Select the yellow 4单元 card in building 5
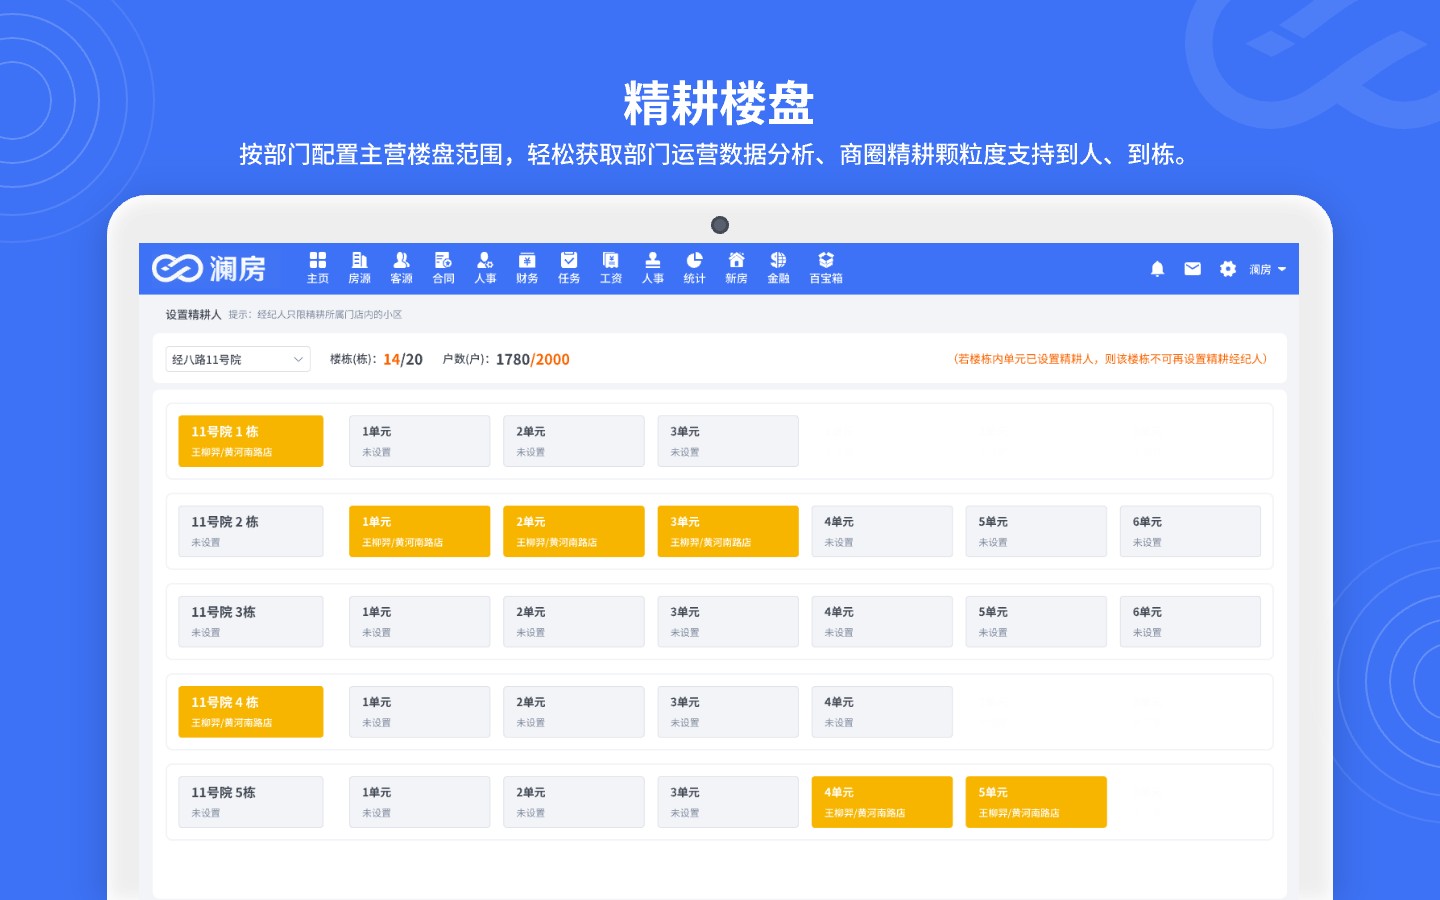The width and height of the screenshot is (1440, 900). click(881, 802)
